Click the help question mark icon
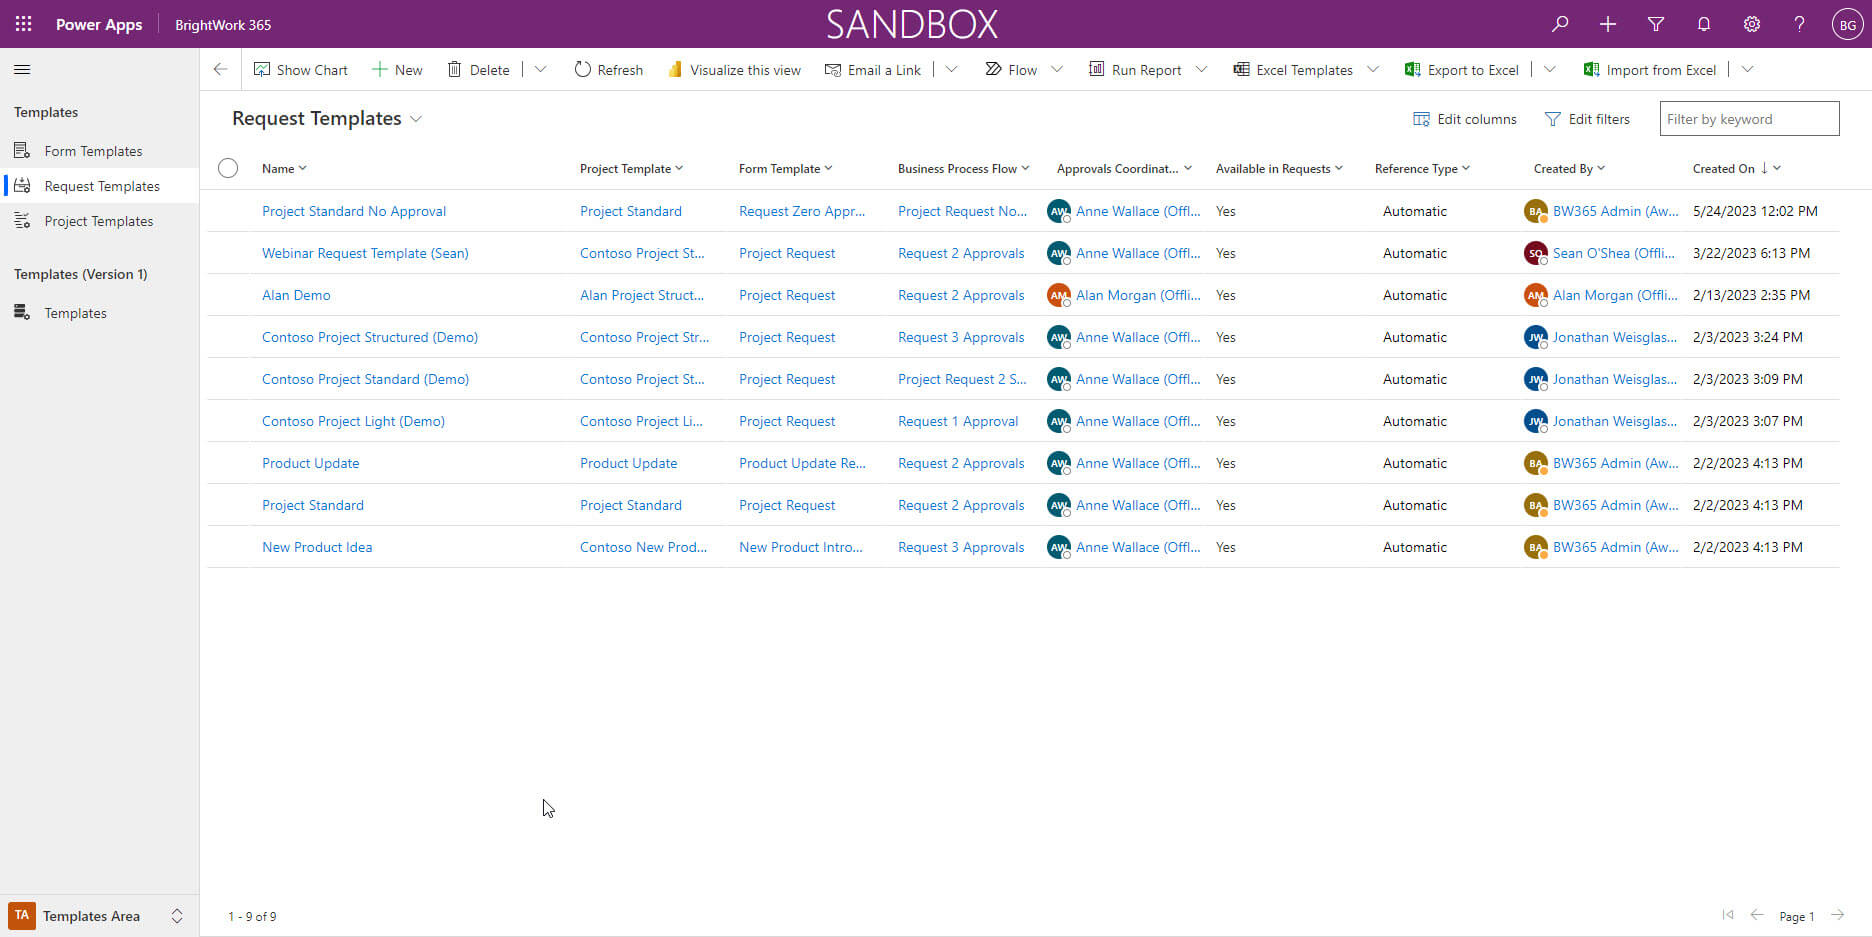 click(1799, 24)
